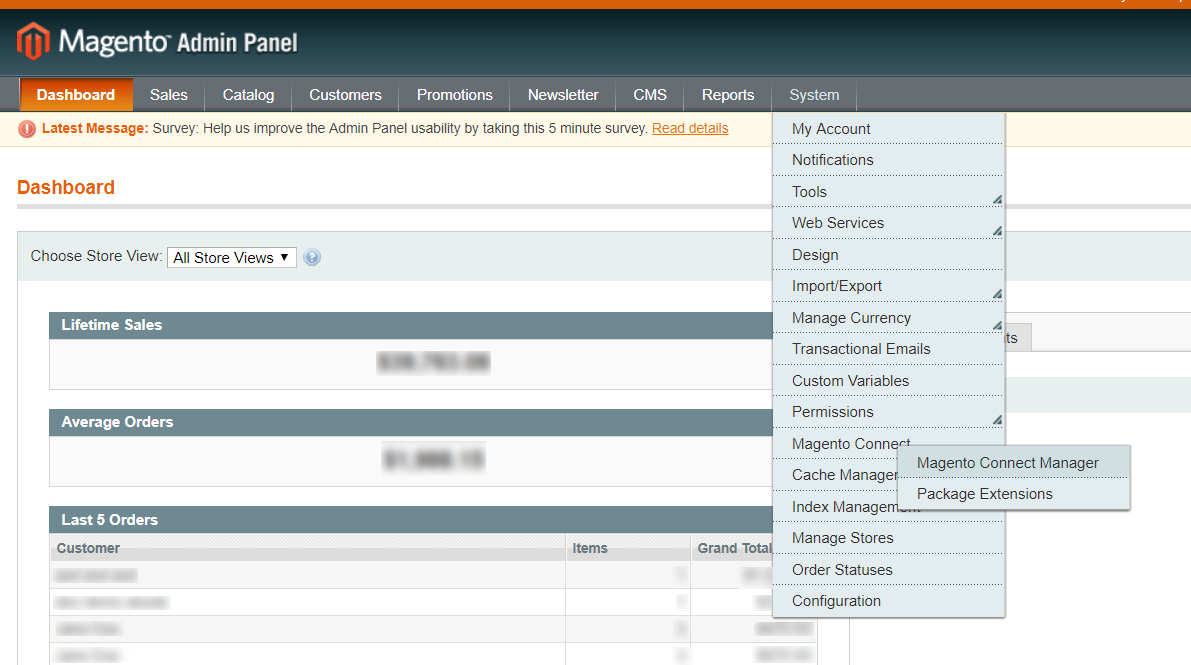Viewport: 1191px width, 665px height.
Task: Open Package Extensions submenu item
Action: coord(1013,494)
